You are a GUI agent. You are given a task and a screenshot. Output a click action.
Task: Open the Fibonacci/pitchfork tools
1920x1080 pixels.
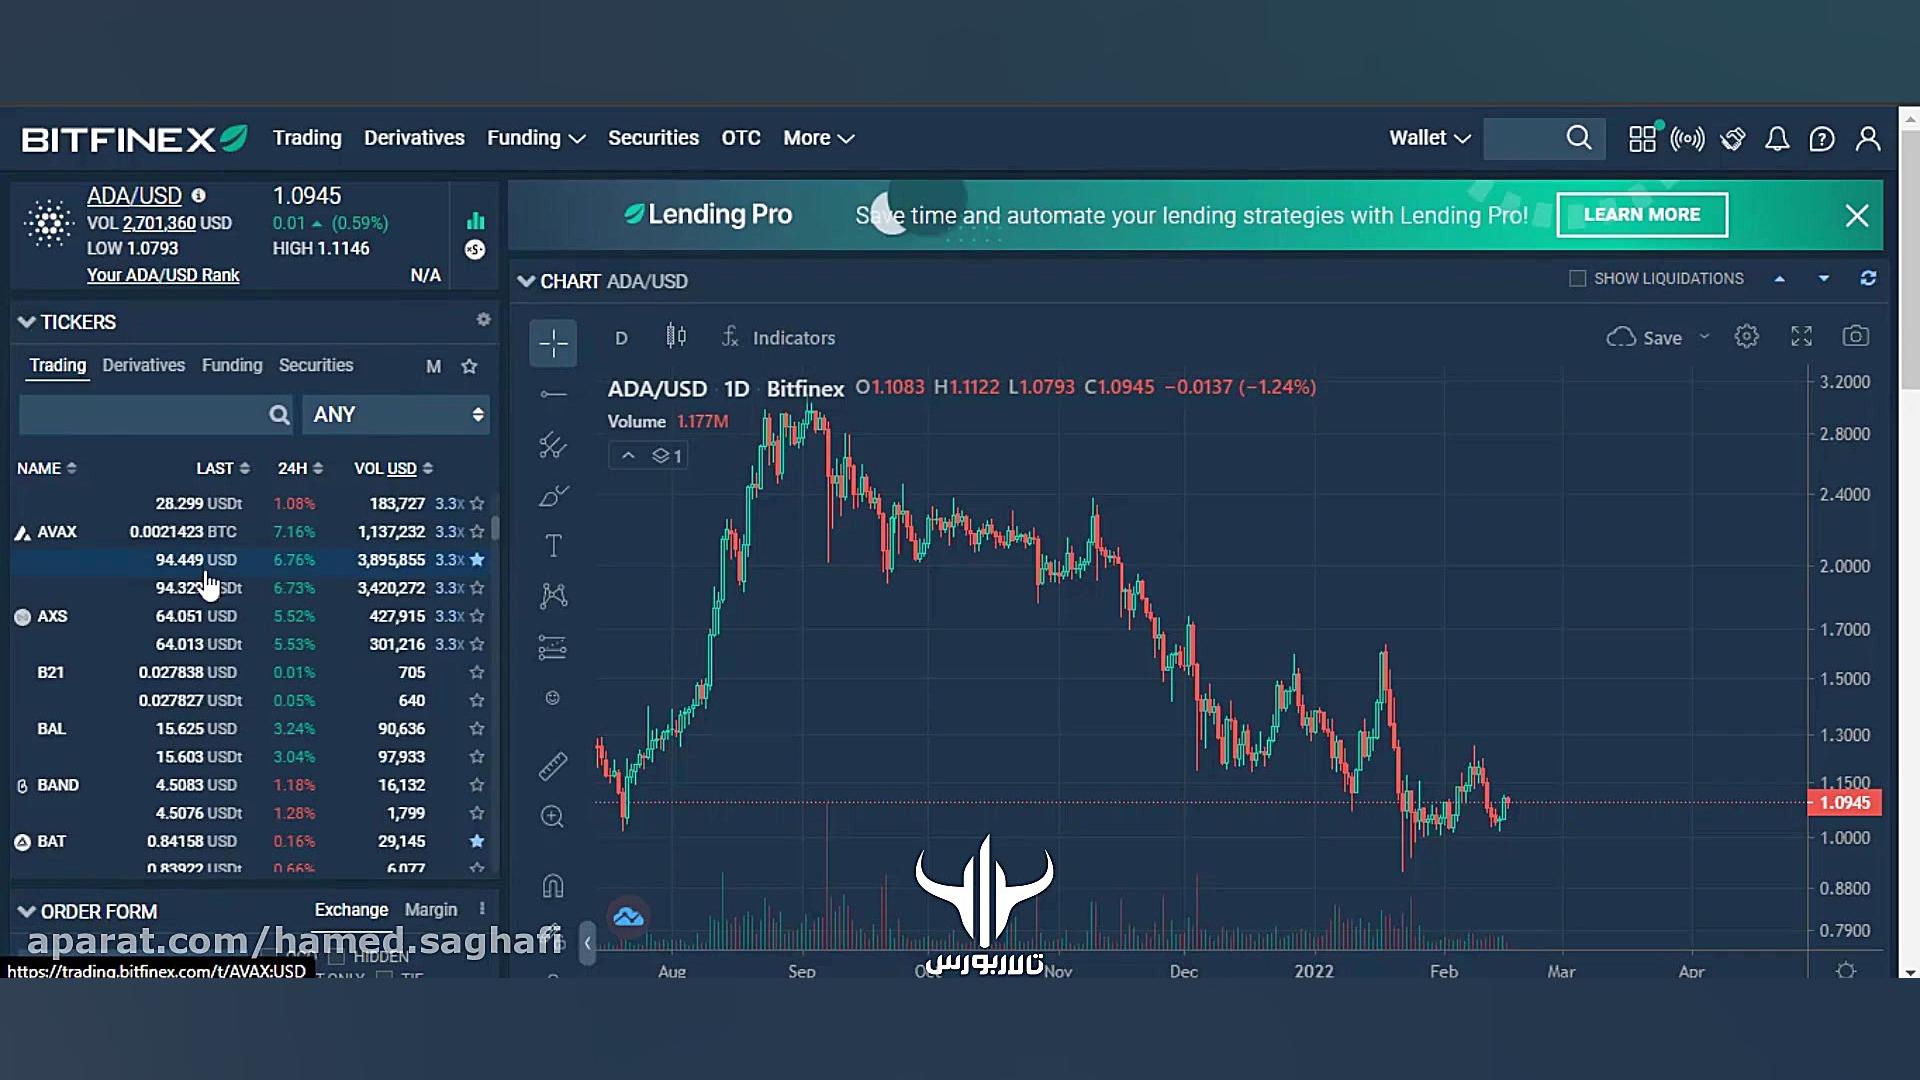[553, 445]
